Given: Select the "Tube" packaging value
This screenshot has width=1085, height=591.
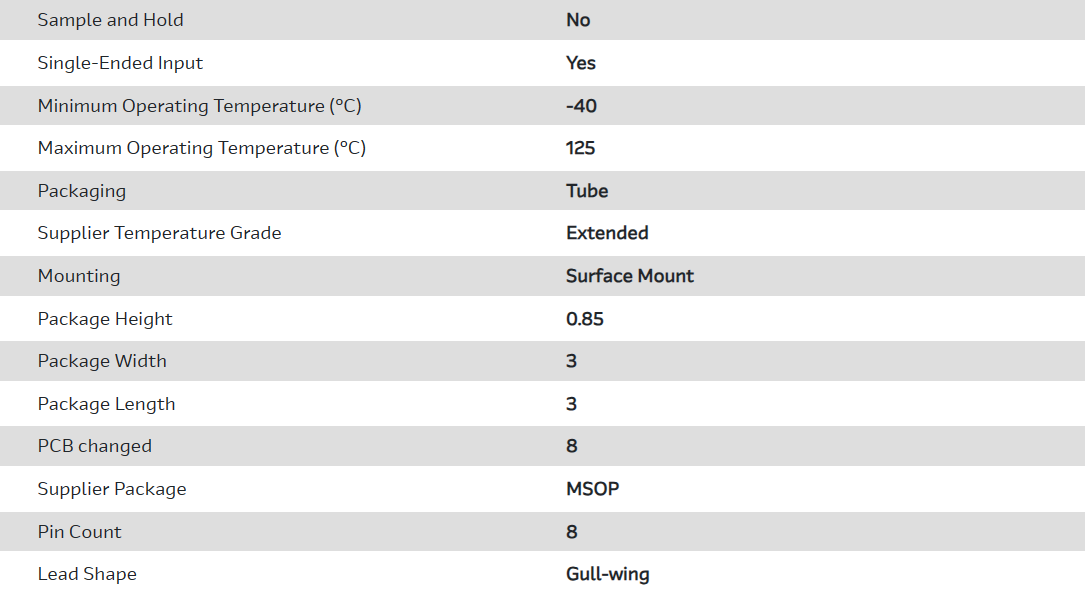Looking at the screenshot, I should click(587, 191).
